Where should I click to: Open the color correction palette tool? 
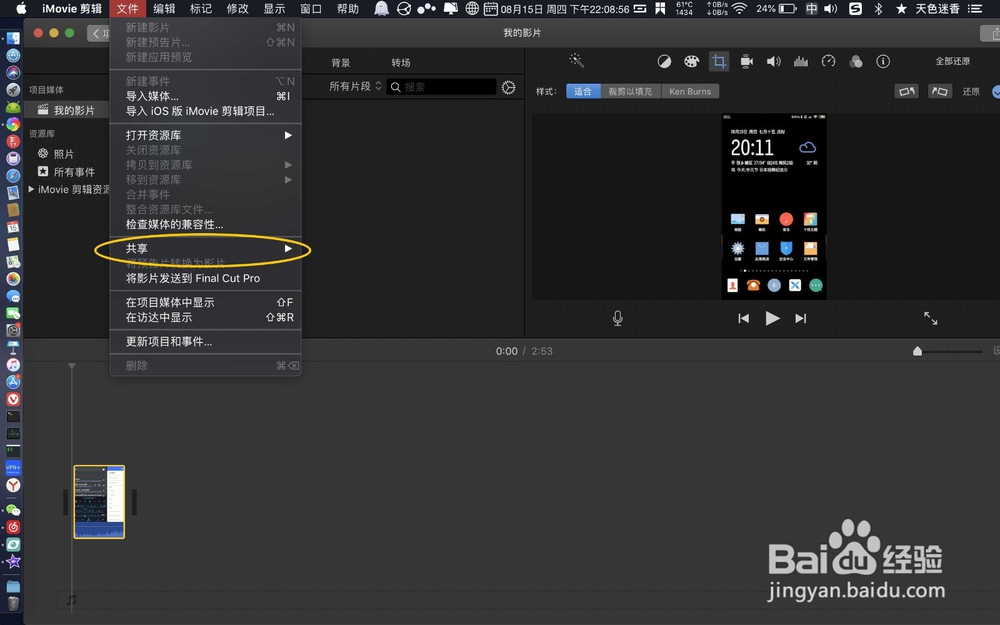[x=691, y=61]
